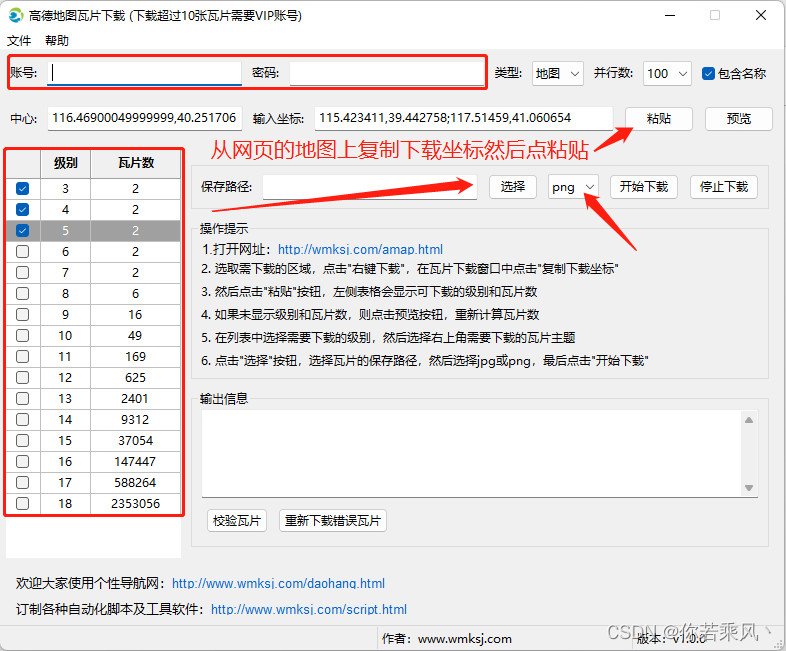Open the wmksj.com/amap.html link
Viewport: 786px width, 651px height.
click(360, 249)
